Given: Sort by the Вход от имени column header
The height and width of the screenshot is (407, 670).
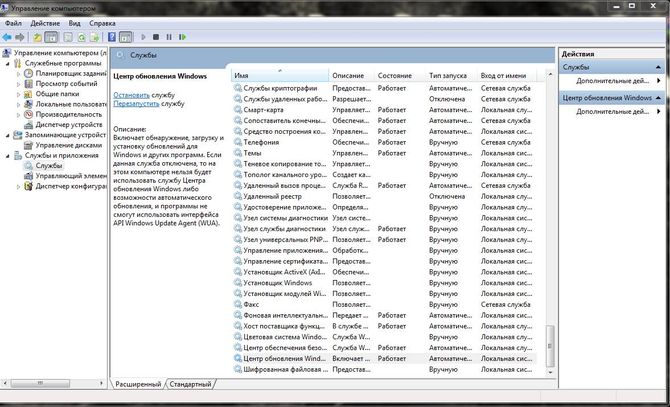Looking at the screenshot, I should pyautogui.click(x=507, y=75).
